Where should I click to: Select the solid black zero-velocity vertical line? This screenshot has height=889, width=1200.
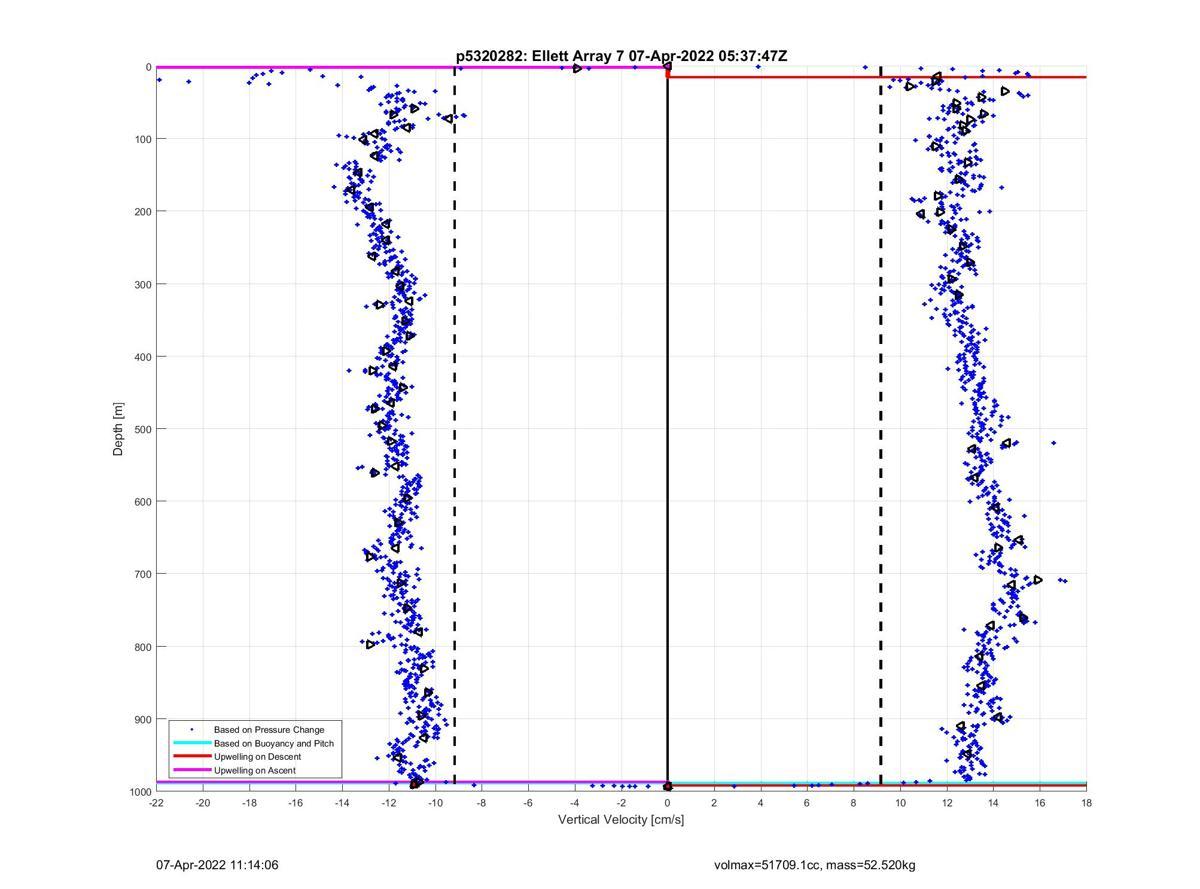point(668,430)
